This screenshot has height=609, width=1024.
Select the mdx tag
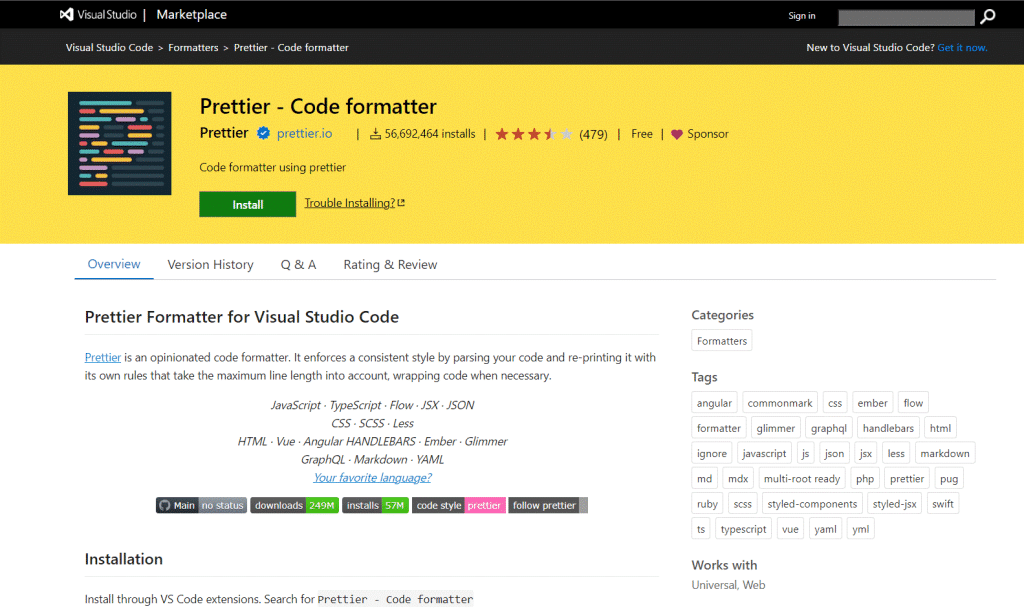[x=738, y=478]
